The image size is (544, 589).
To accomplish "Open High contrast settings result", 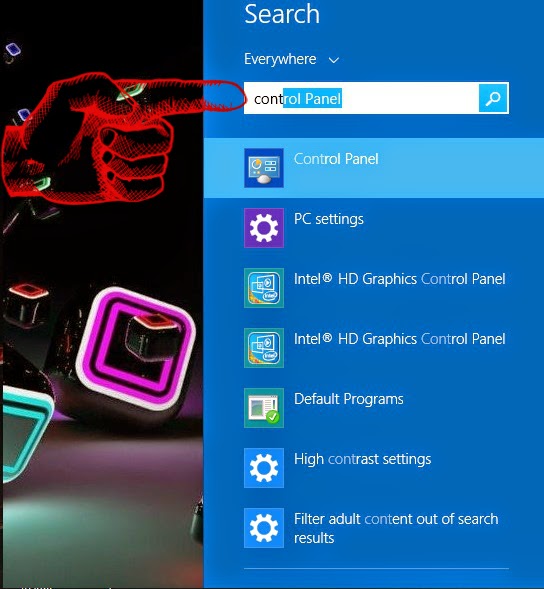I will (x=373, y=468).
